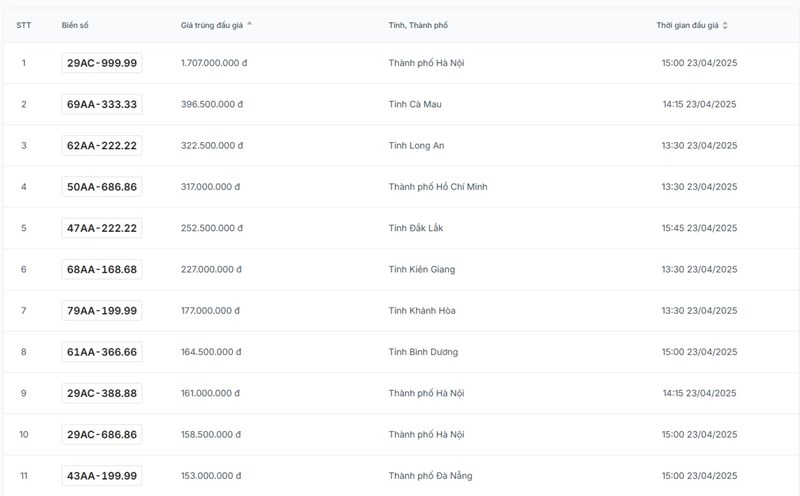Click the 15:45 23/04/2025 auction time
Image resolution: width=800 pixels, height=496 pixels.
point(699,228)
